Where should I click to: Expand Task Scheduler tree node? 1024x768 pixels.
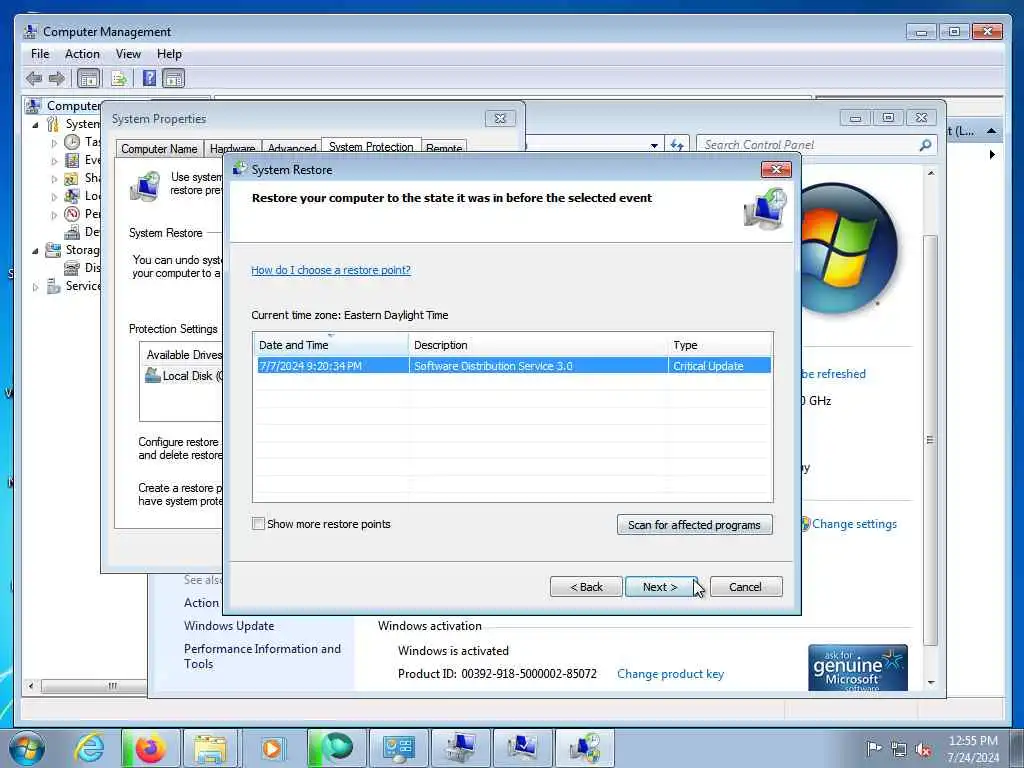pos(54,142)
